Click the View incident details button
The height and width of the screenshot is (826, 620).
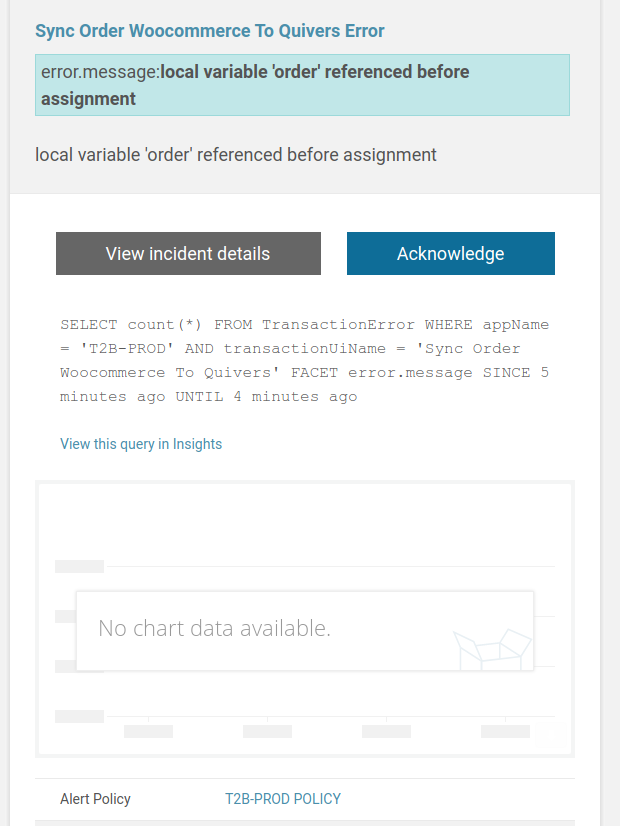tap(188, 254)
